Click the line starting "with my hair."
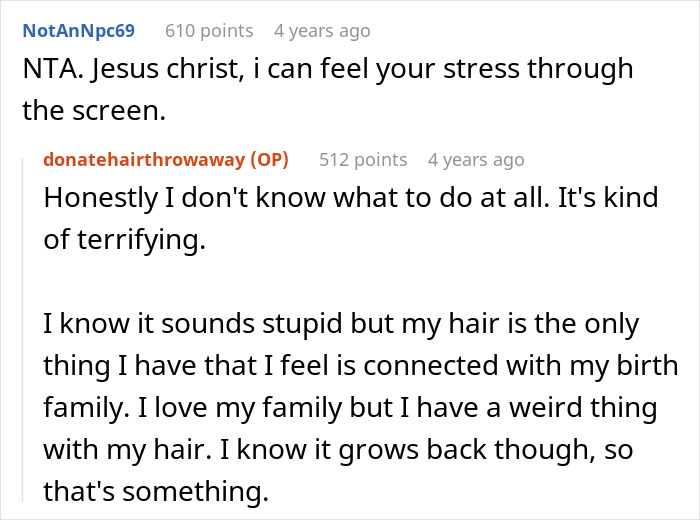This screenshot has width=700, height=520. 338,451
